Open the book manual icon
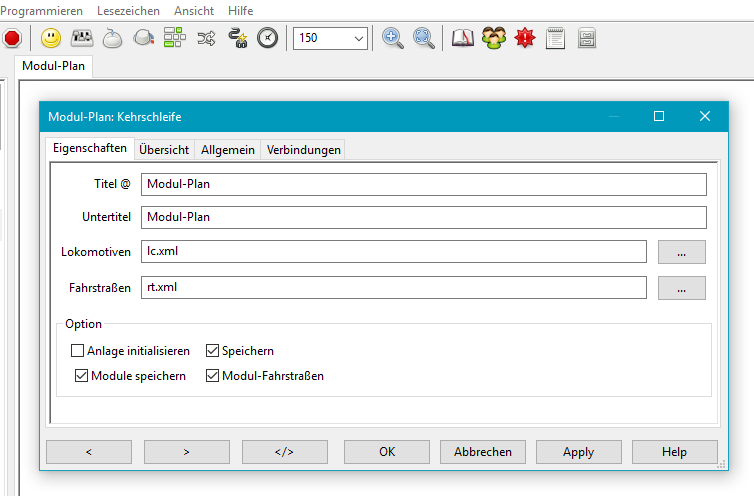Image resolution: width=754 pixels, height=496 pixels. coord(462,38)
